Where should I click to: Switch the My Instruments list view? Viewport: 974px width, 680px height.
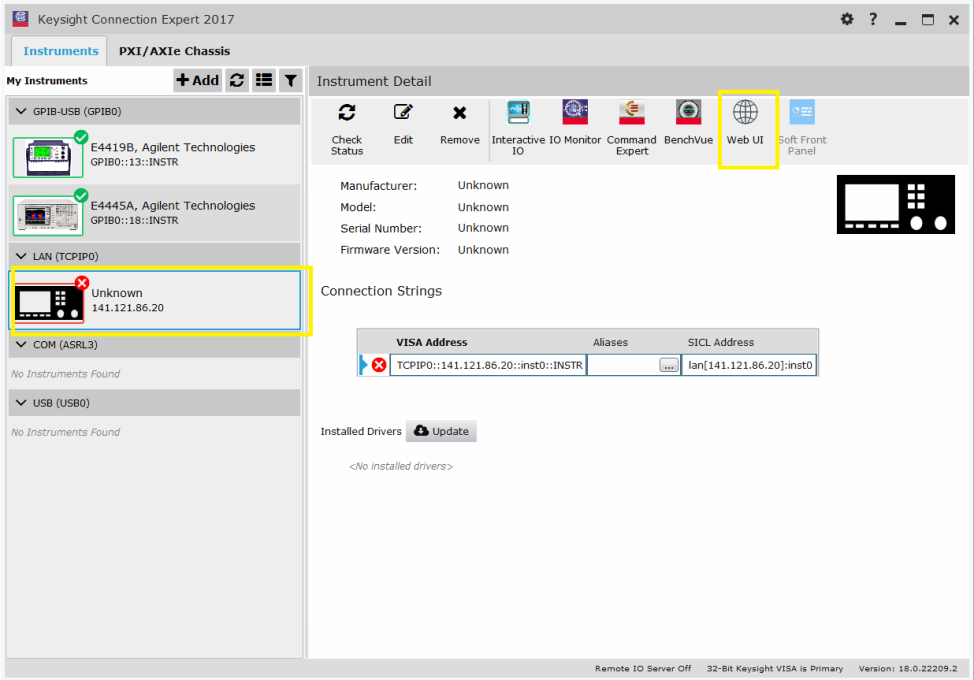tap(264, 80)
